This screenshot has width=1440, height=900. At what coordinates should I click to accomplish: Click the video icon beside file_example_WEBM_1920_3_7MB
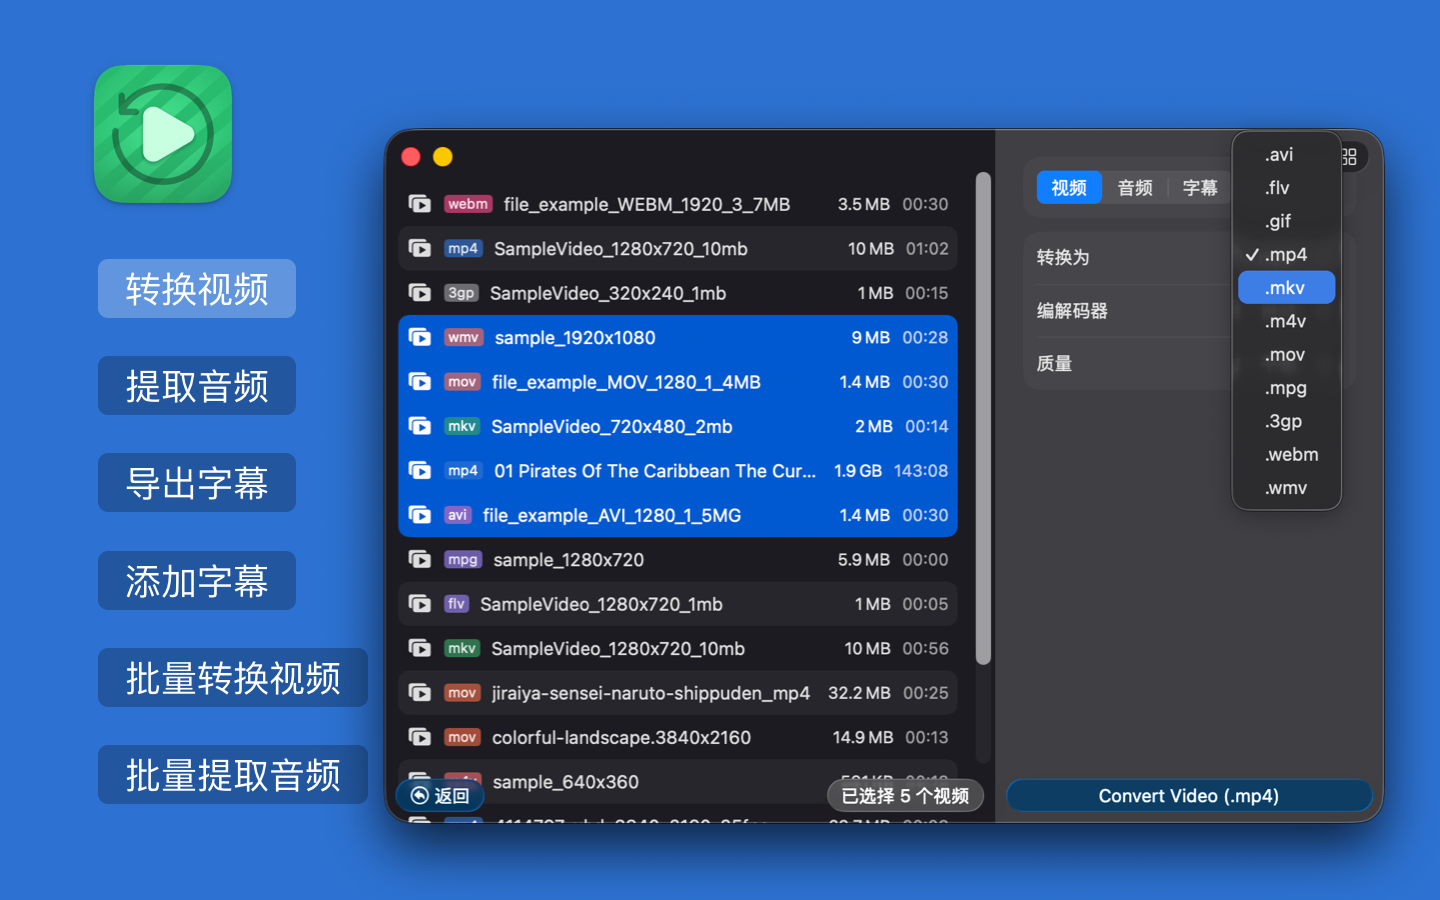click(x=420, y=204)
